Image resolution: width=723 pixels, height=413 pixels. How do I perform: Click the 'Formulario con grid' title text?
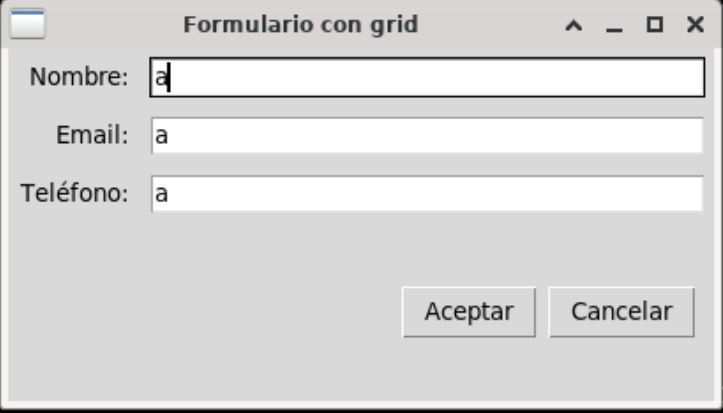(x=300, y=25)
